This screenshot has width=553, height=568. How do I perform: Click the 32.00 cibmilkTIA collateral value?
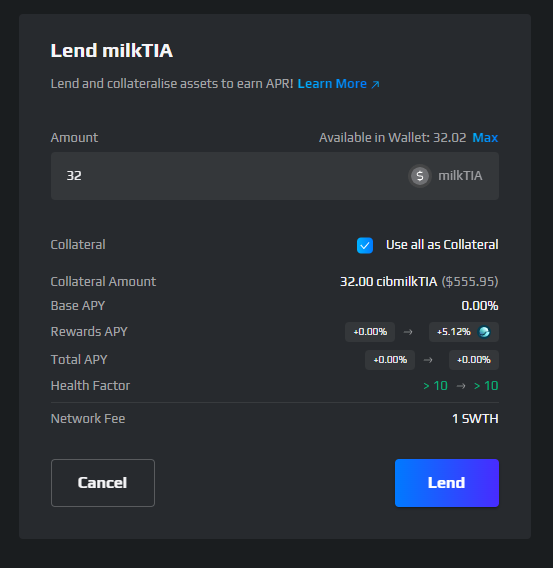[389, 281]
